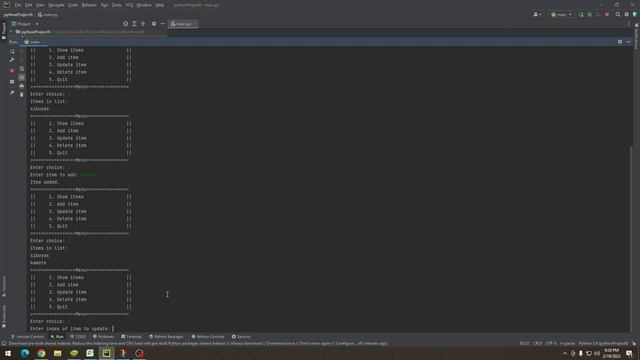Switch to main.py editor tab

[183, 24]
